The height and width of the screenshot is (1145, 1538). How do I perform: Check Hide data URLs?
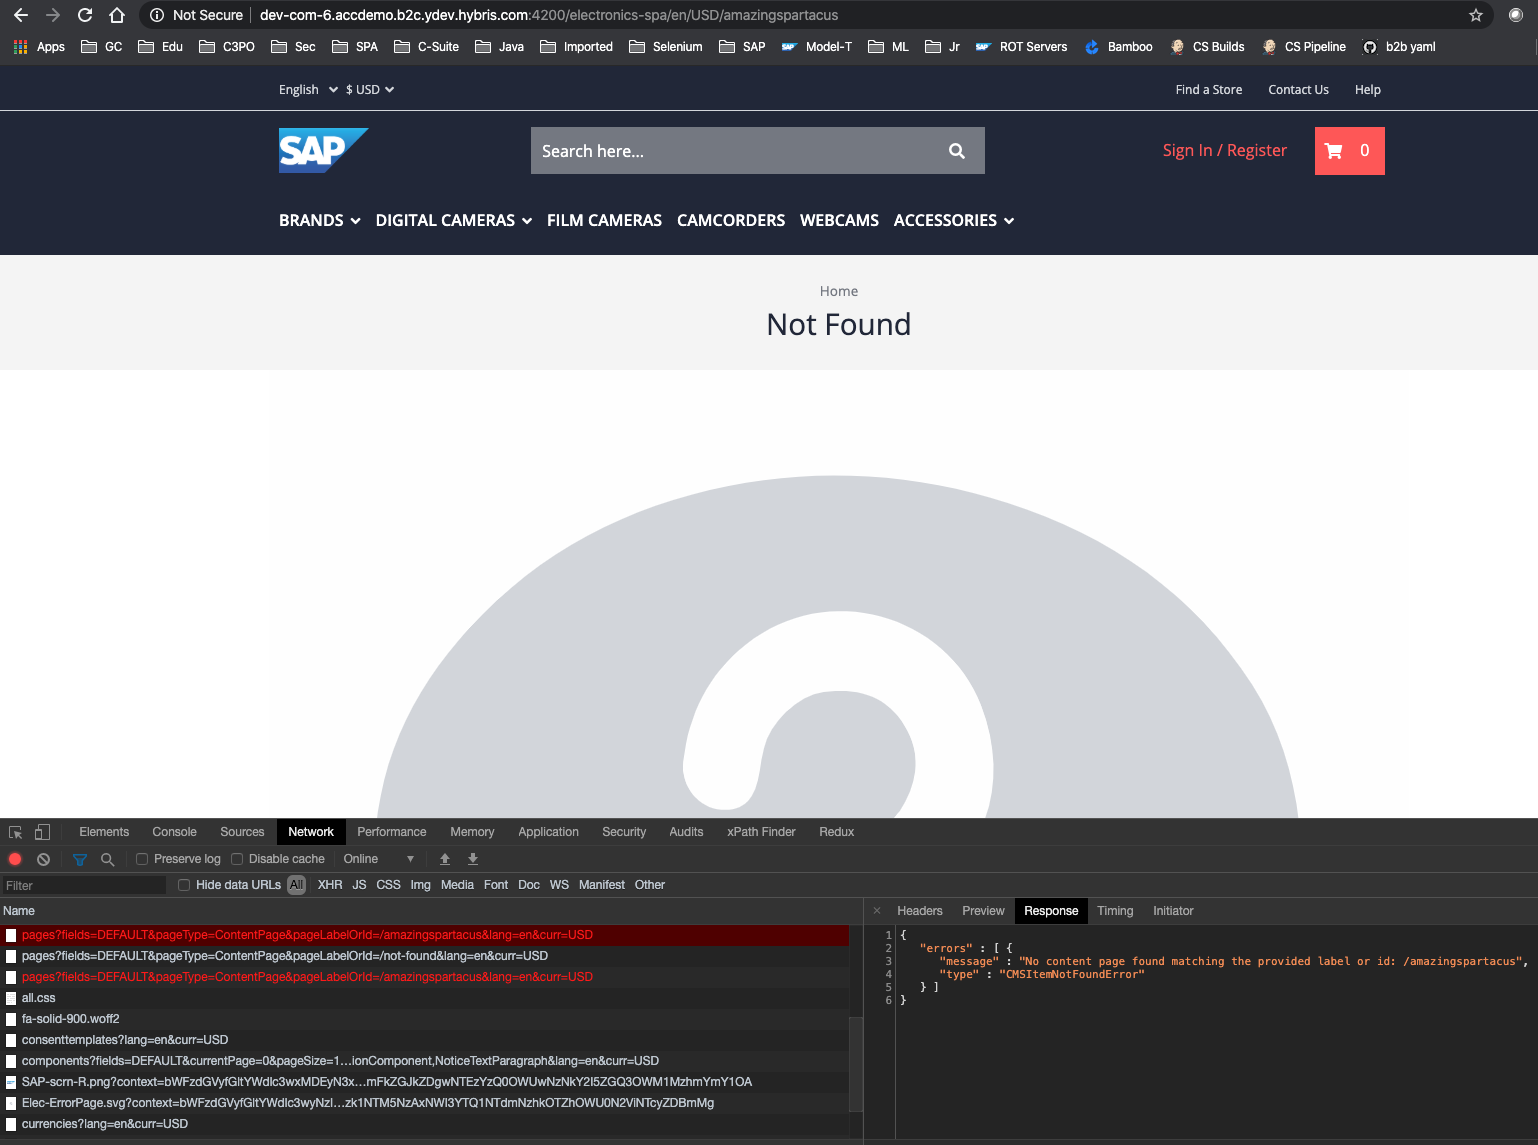[184, 884]
